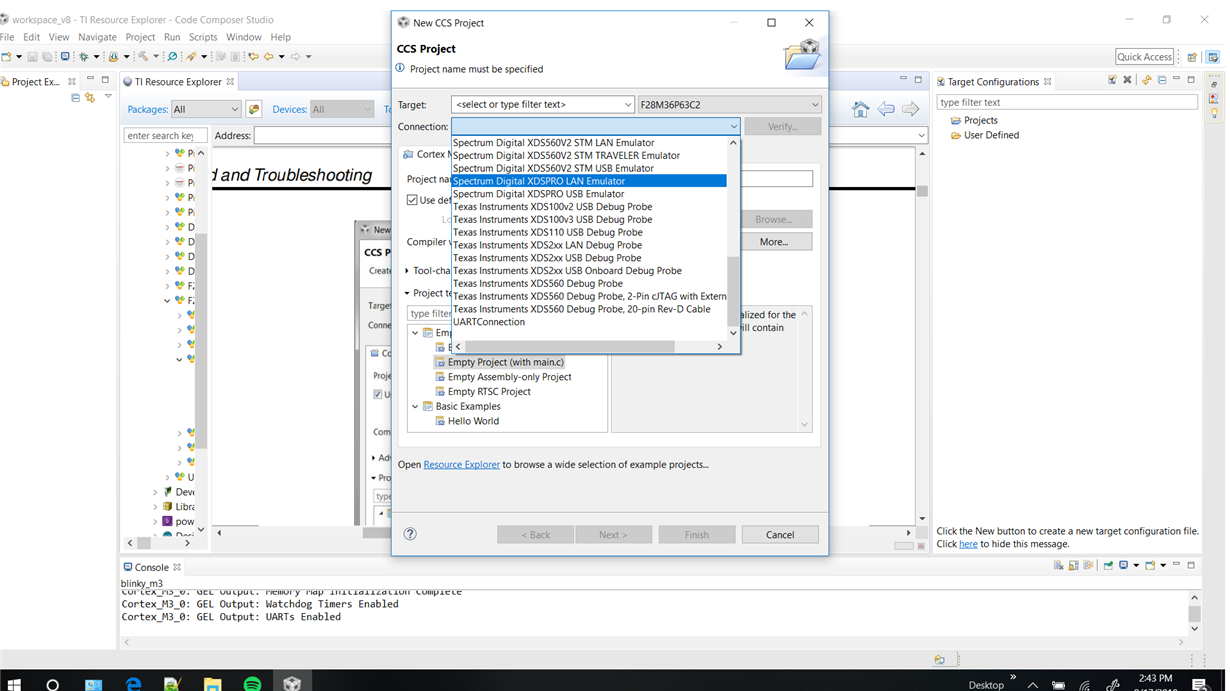1230x691 pixels.
Task: Click back arrow in Resource Explorer
Action: tap(886, 109)
